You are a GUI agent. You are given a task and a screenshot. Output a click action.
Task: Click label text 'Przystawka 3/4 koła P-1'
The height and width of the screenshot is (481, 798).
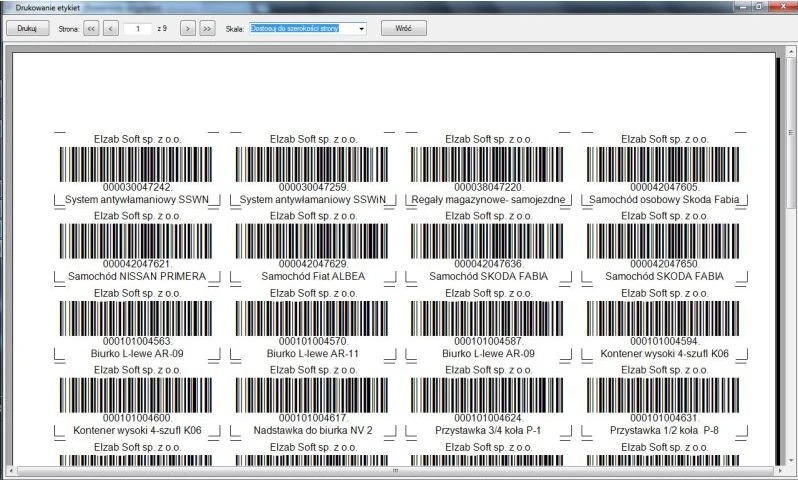tap(489, 430)
